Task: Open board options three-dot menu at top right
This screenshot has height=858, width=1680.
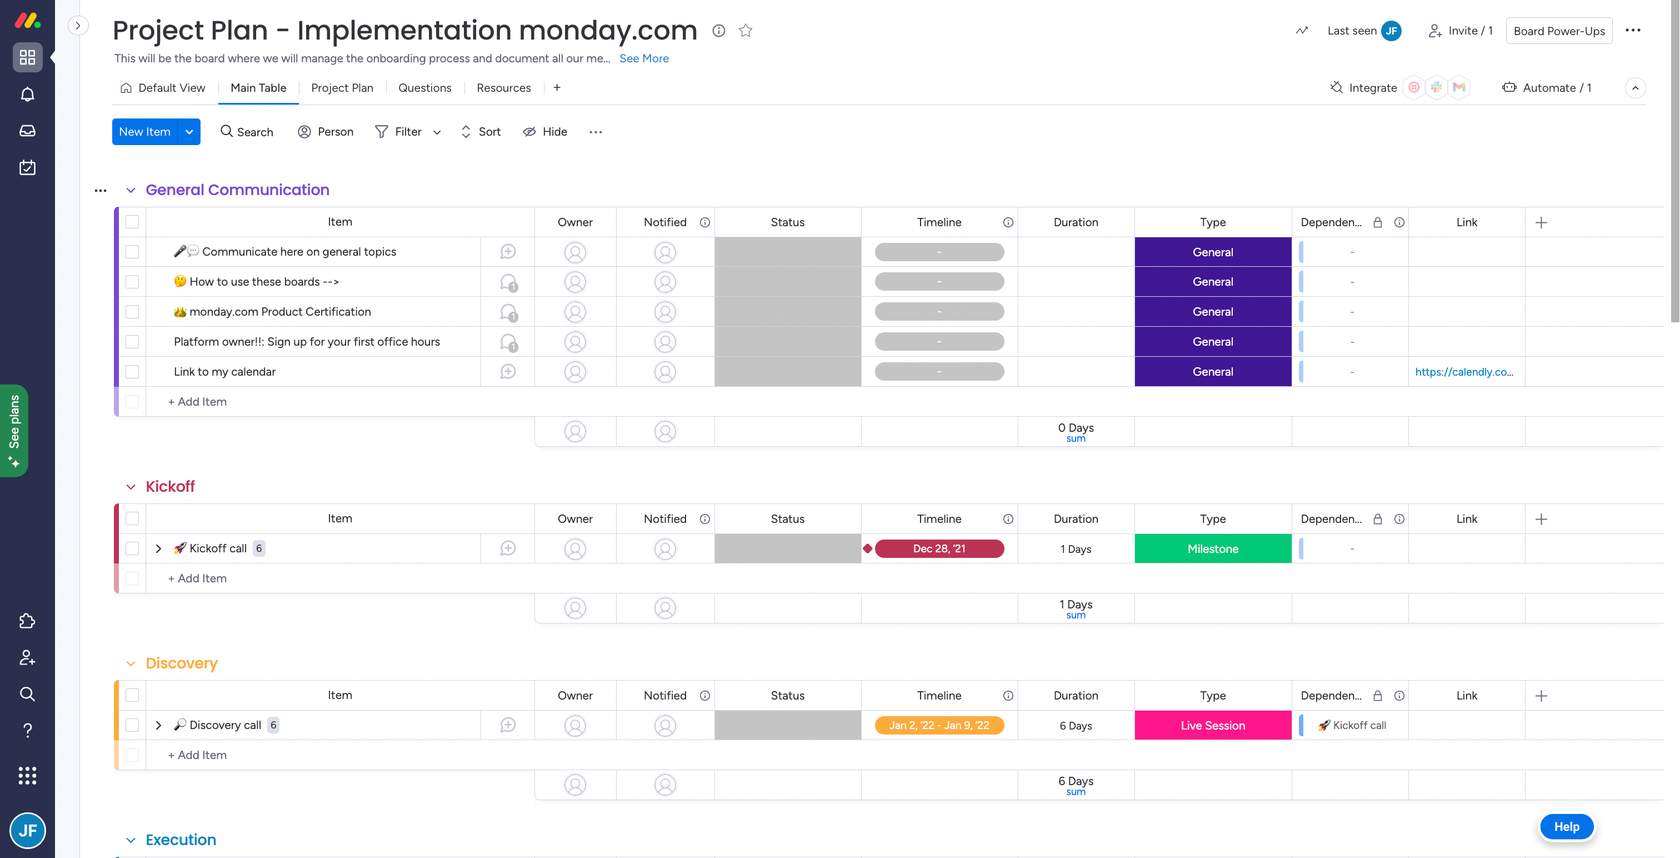Action: coord(1633,30)
